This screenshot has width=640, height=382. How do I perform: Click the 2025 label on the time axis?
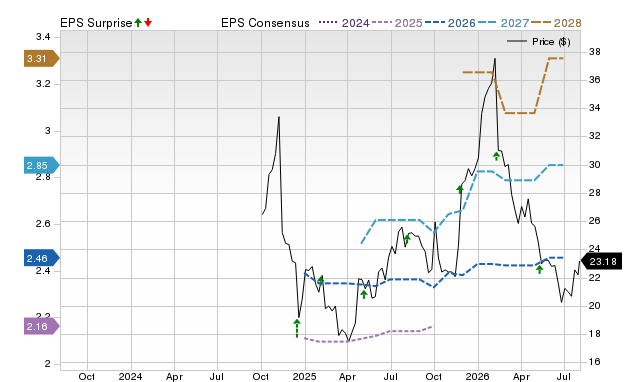pyautogui.click(x=304, y=377)
